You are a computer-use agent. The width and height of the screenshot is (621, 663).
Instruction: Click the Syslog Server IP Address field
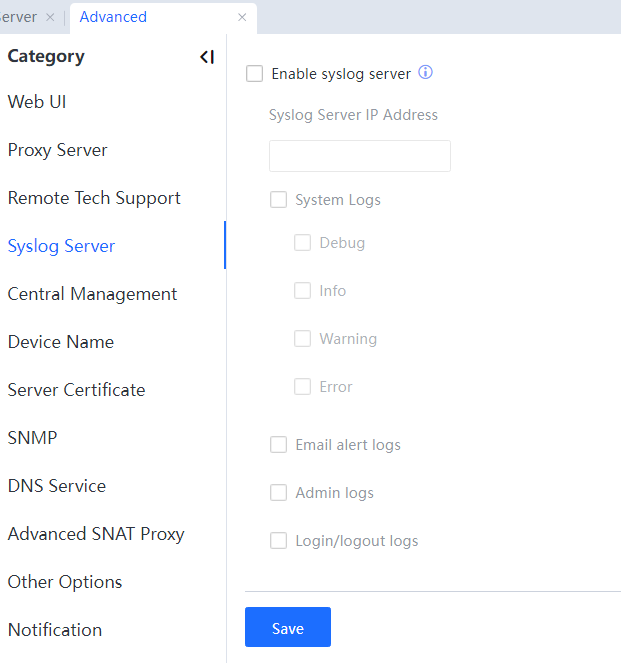point(360,156)
